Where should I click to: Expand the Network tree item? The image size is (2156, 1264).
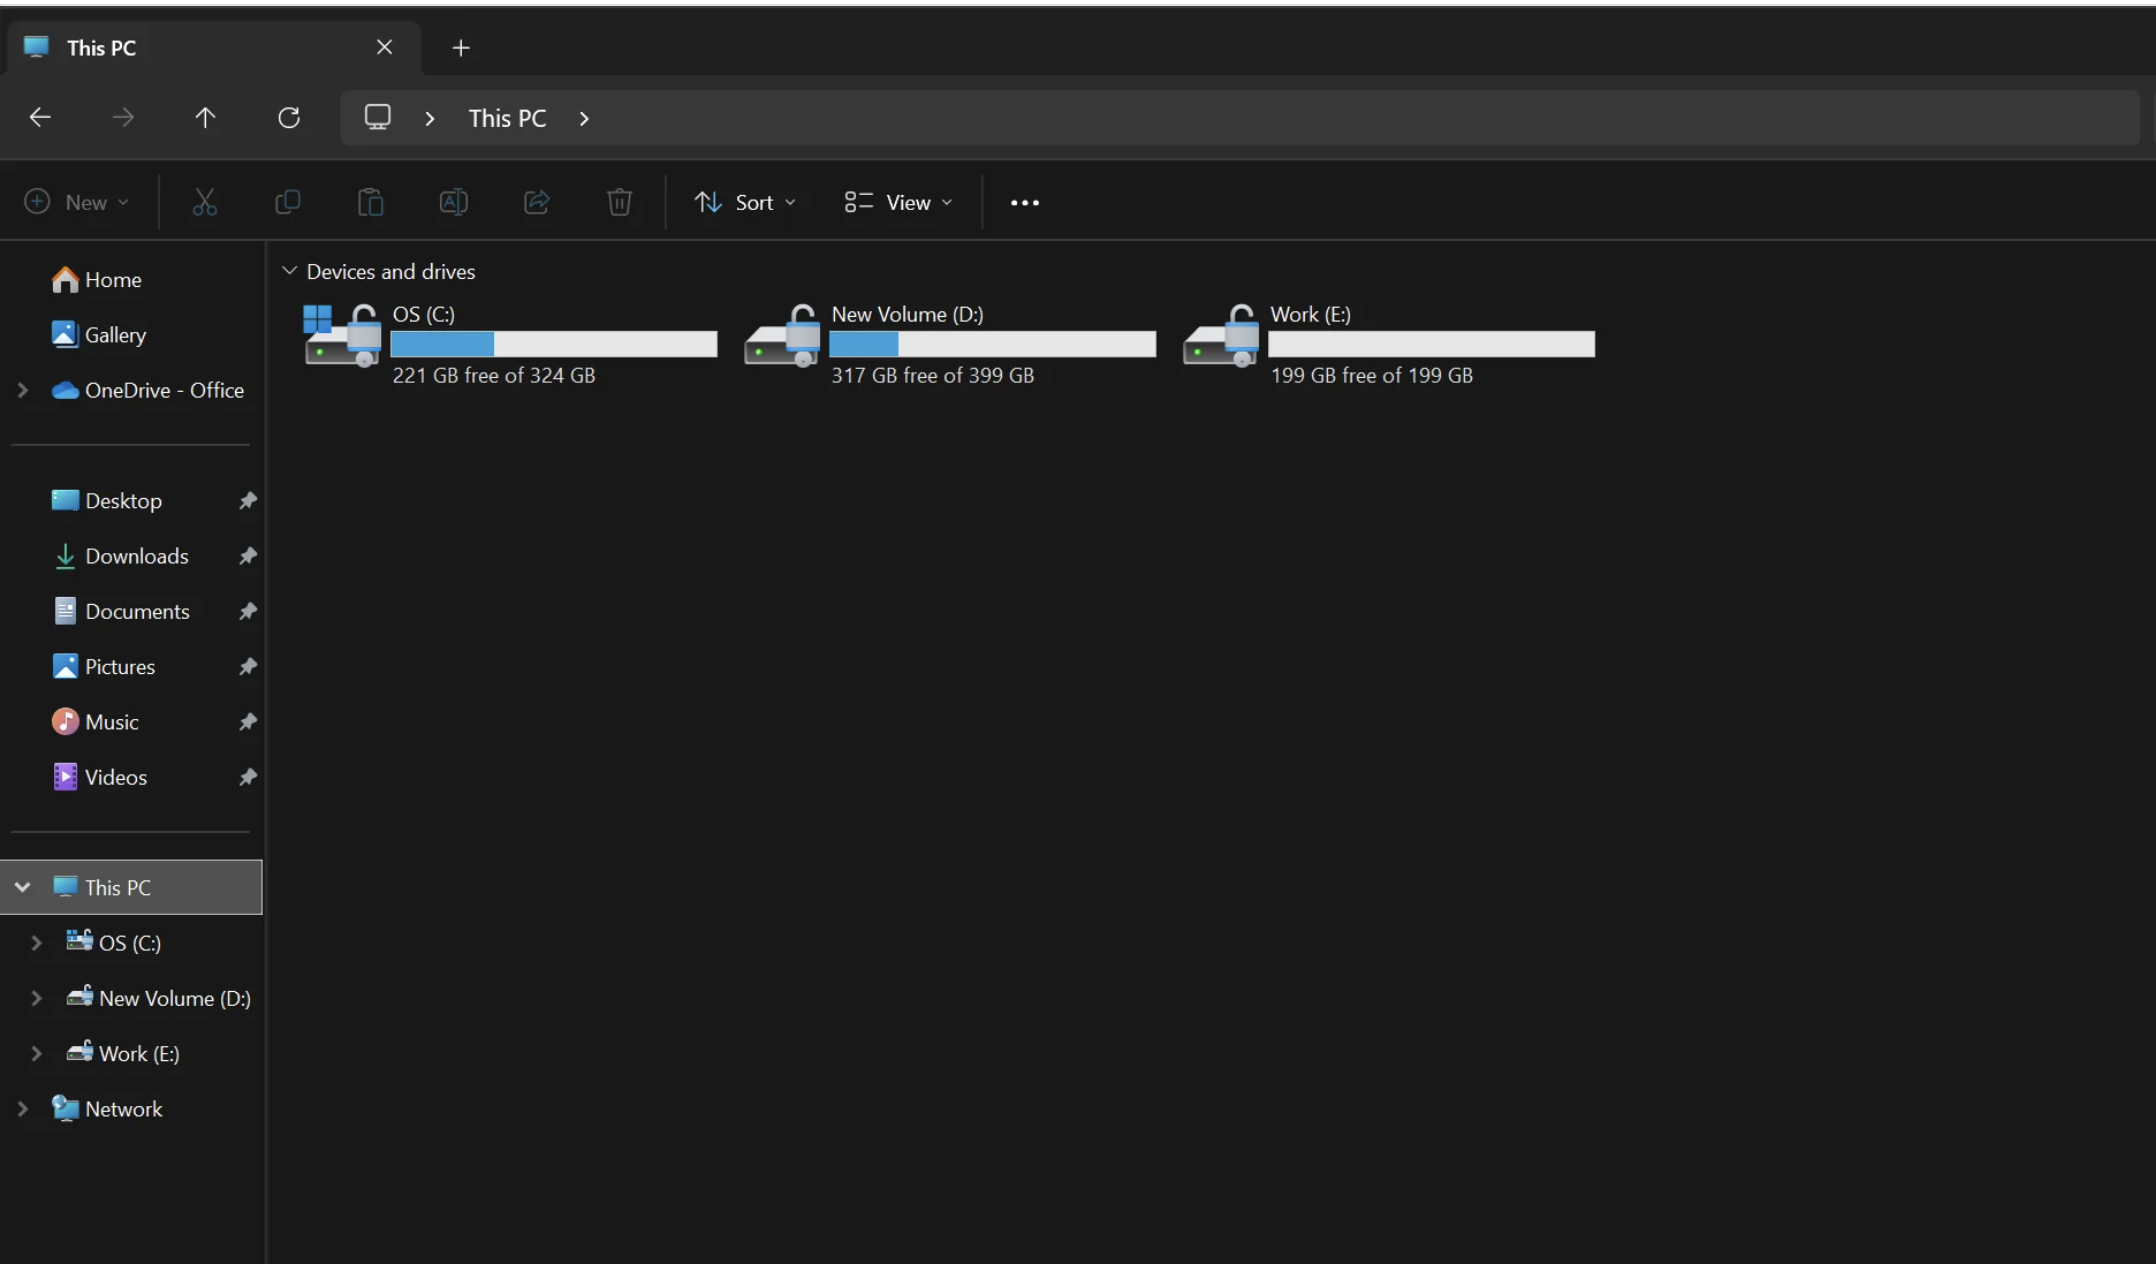coord(23,1108)
